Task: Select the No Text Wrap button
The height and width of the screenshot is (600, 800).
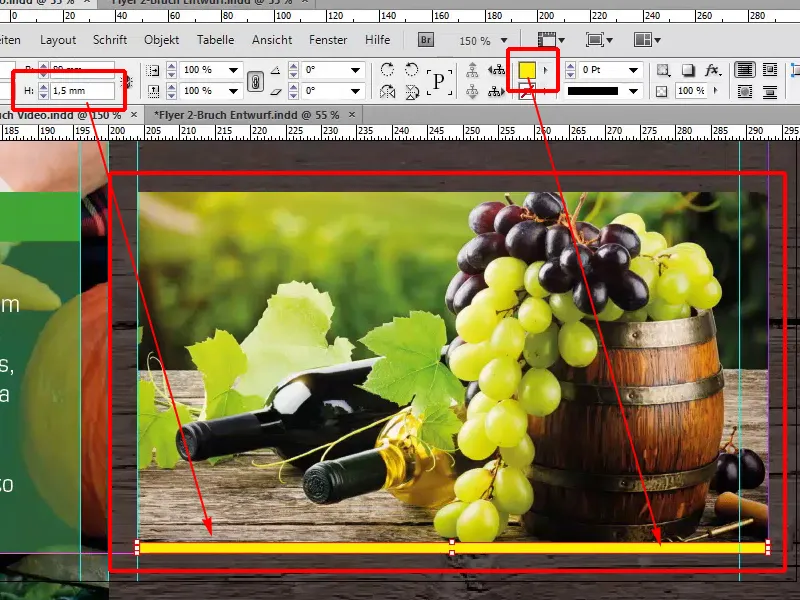Action: (745, 69)
